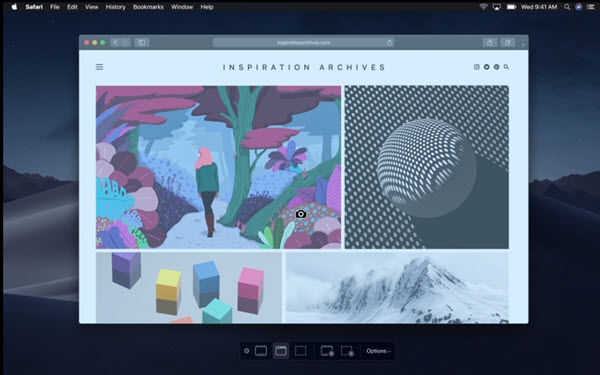Select Capture Selected Window mode

(281, 351)
